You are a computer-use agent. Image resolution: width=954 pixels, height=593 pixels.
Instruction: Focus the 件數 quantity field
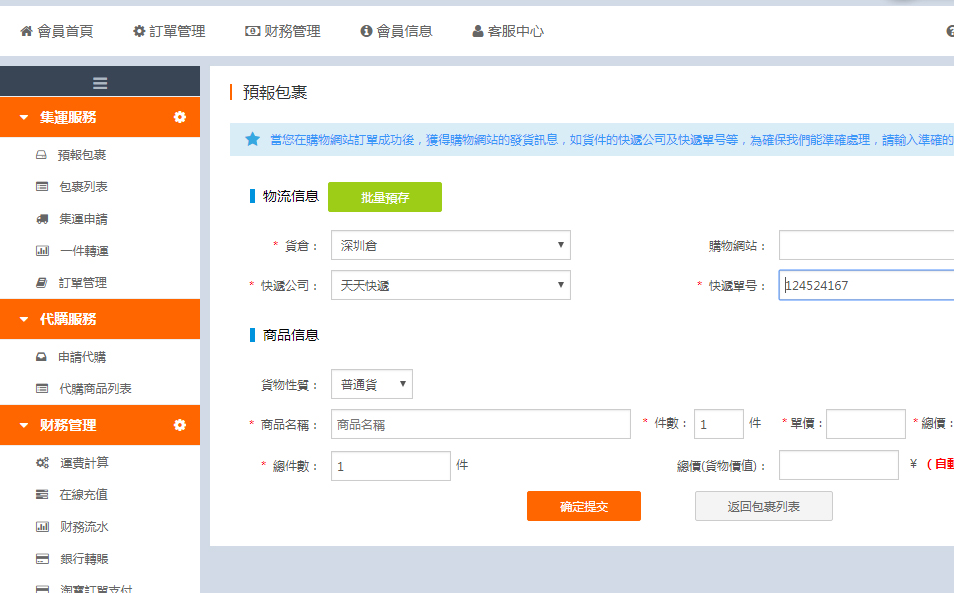tap(719, 424)
